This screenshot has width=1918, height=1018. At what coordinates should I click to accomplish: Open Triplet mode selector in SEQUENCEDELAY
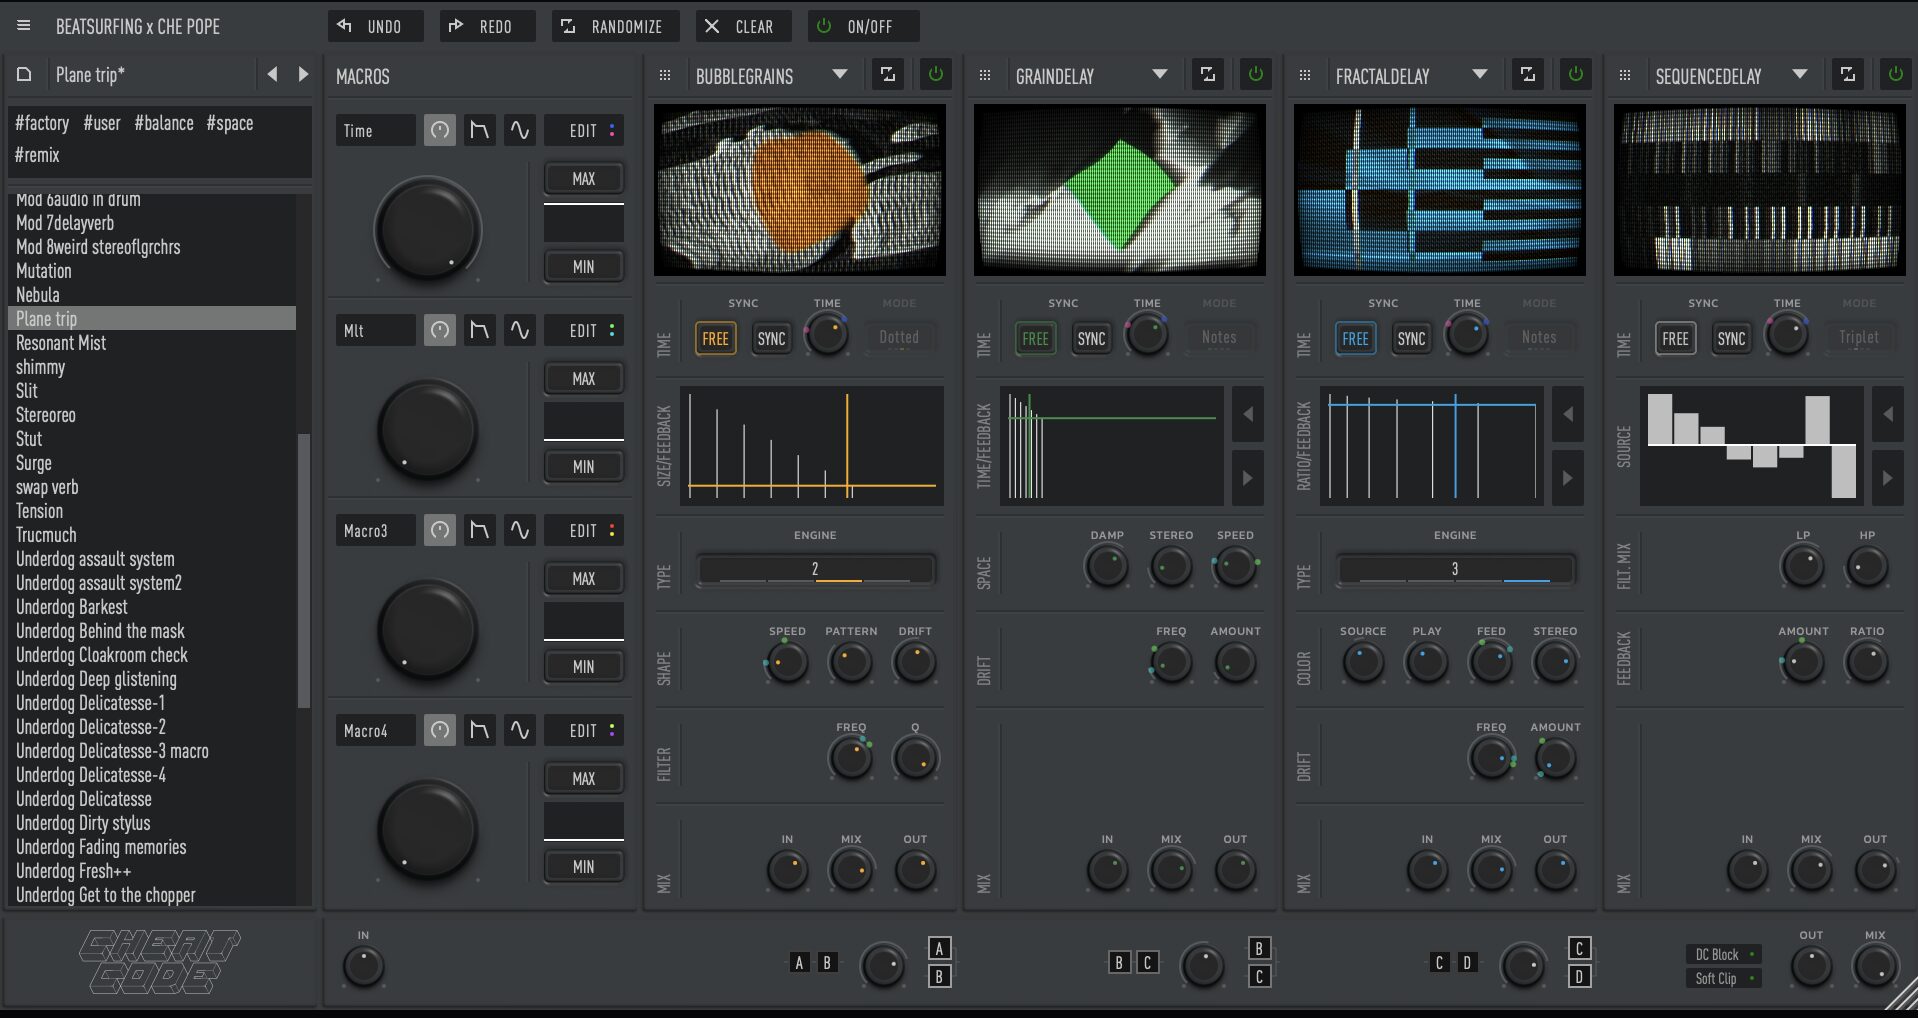click(1859, 338)
